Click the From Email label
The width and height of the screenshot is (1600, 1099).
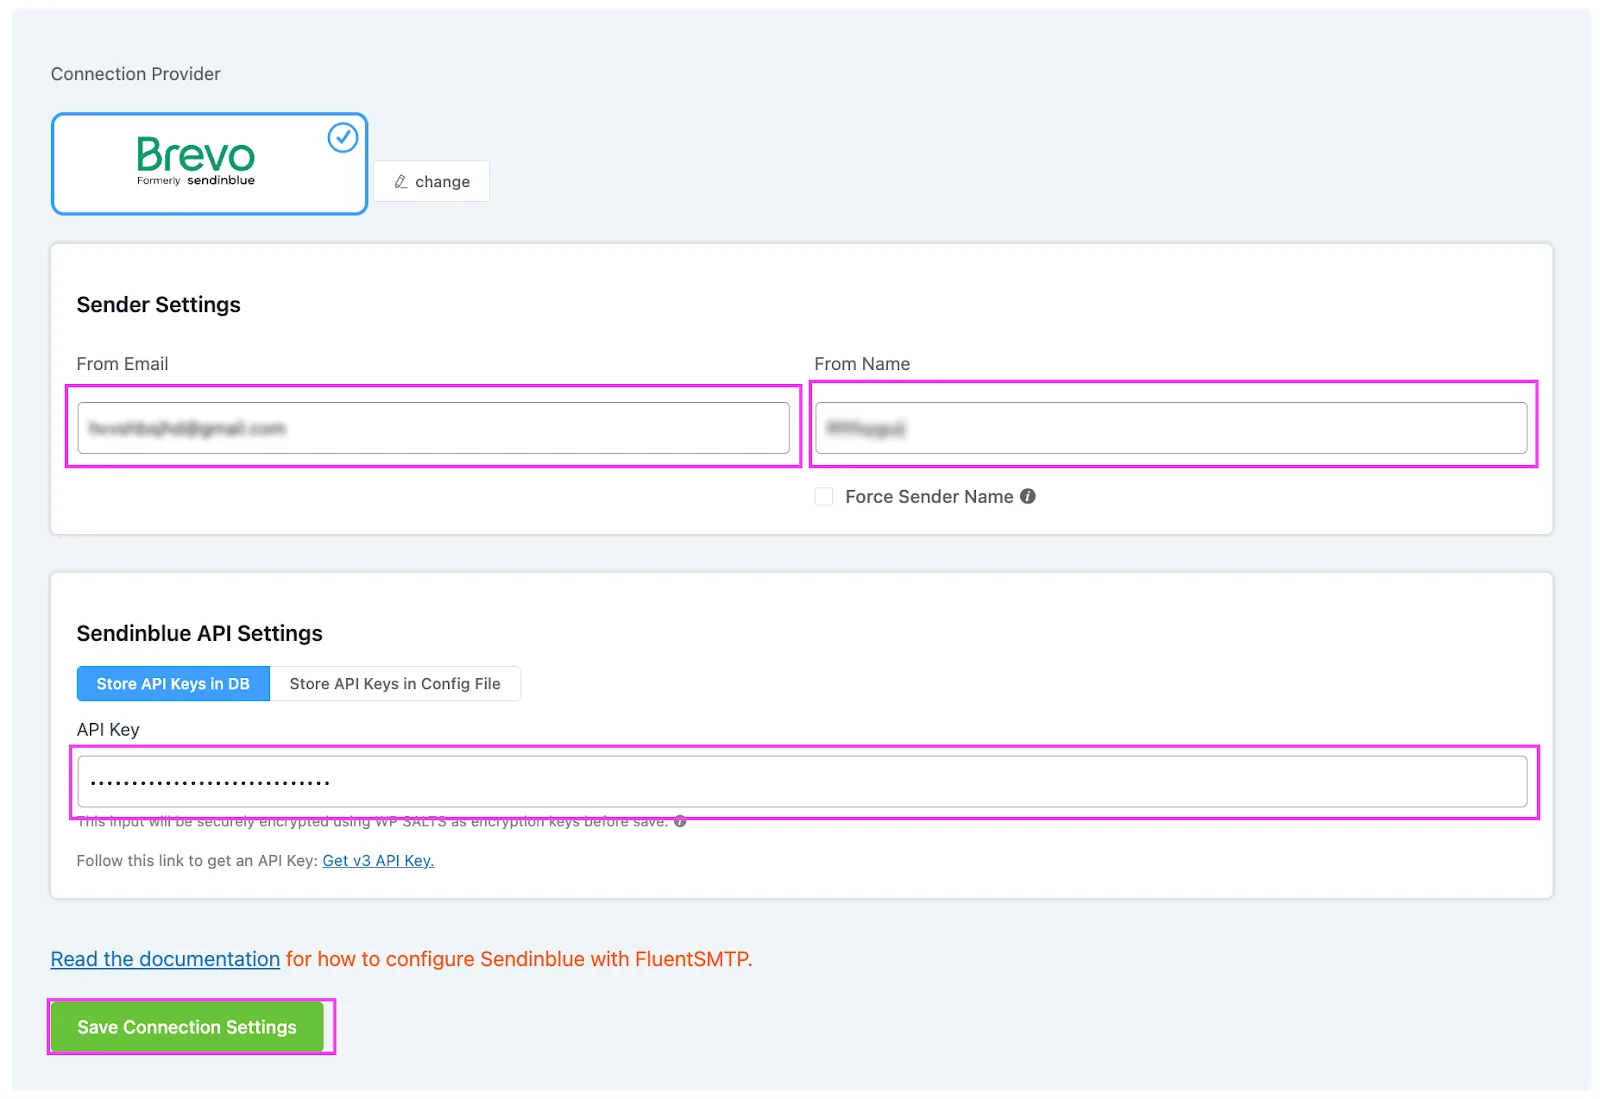(x=122, y=364)
